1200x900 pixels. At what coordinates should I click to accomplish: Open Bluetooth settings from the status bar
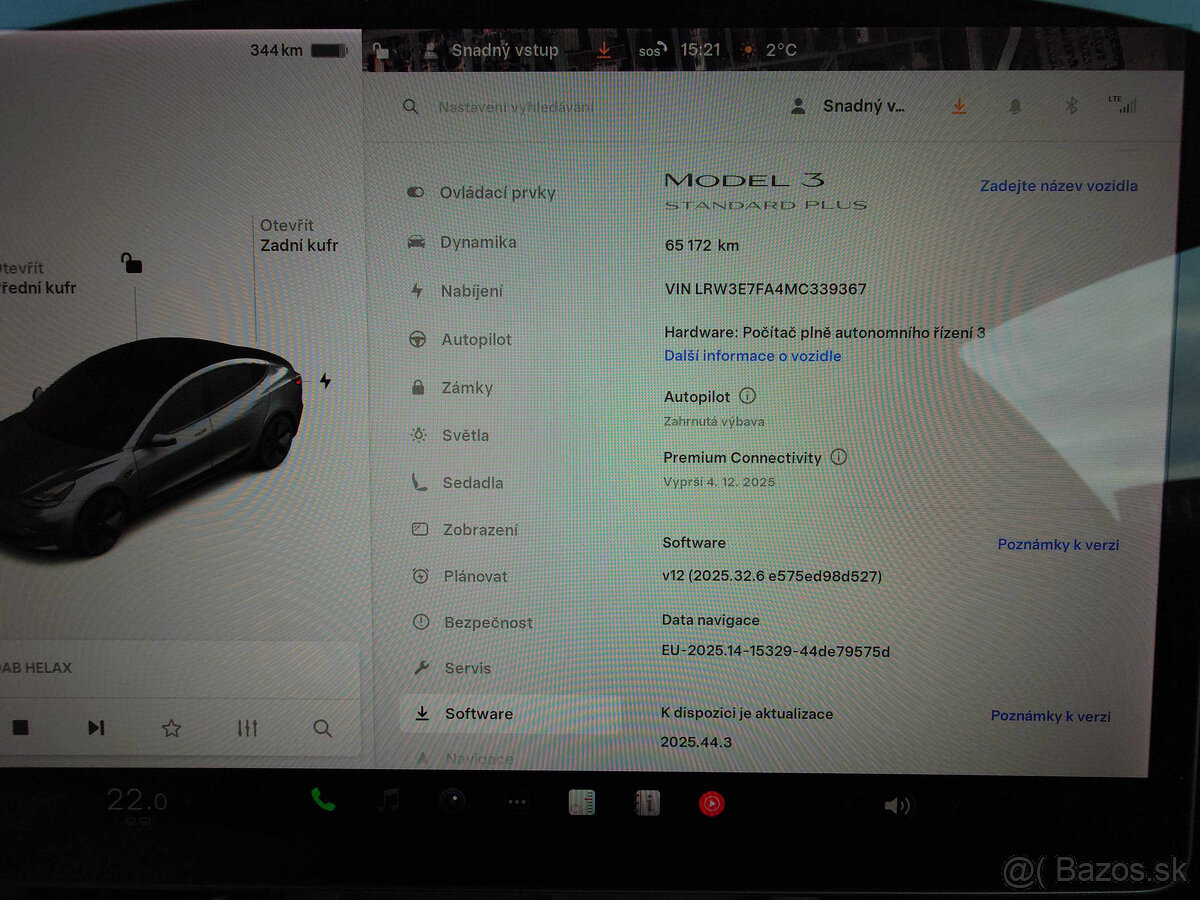click(1073, 105)
